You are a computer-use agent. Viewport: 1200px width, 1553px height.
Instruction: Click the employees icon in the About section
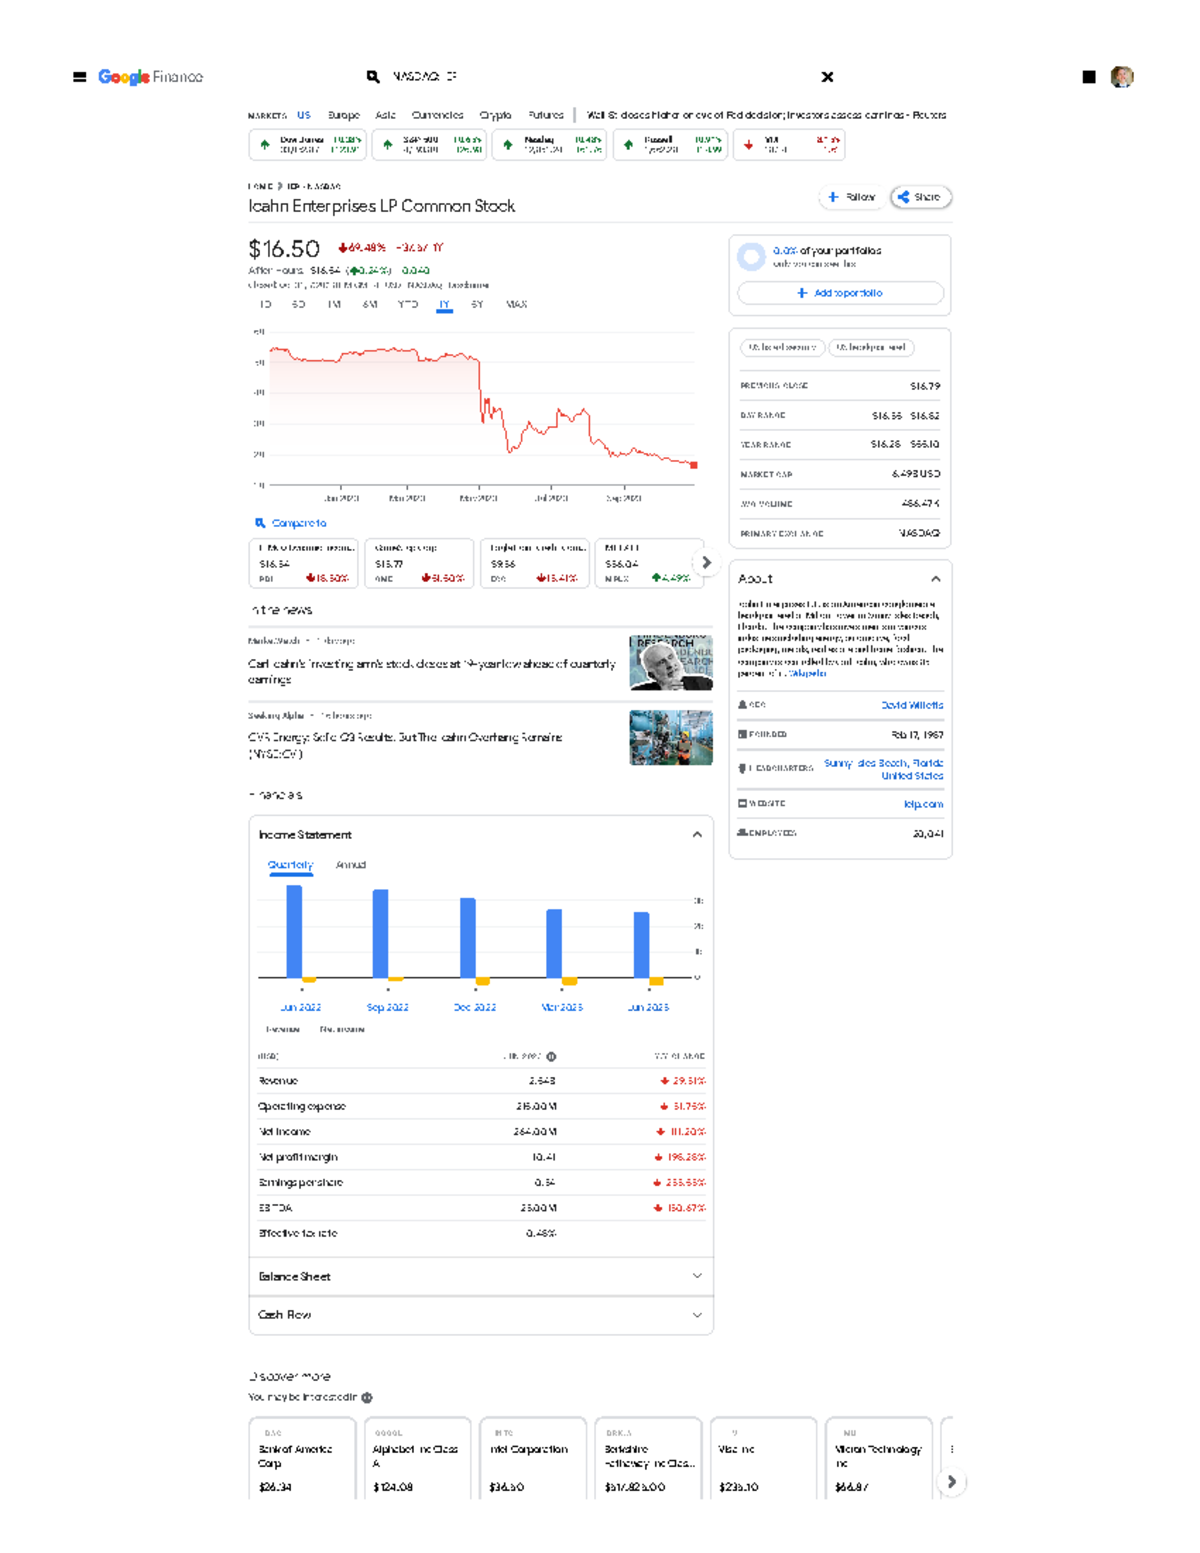(x=741, y=831)
